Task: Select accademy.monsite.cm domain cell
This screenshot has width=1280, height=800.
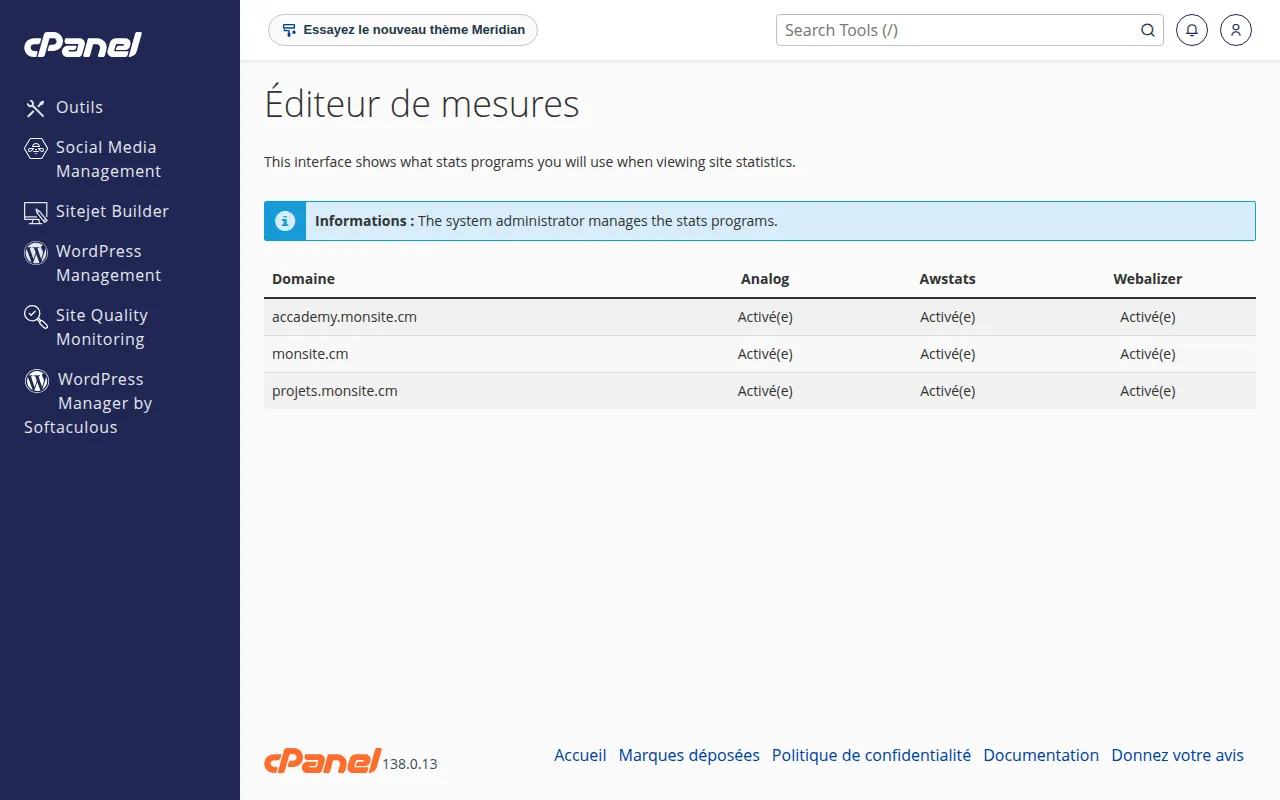Action: [x=344, y=317]
